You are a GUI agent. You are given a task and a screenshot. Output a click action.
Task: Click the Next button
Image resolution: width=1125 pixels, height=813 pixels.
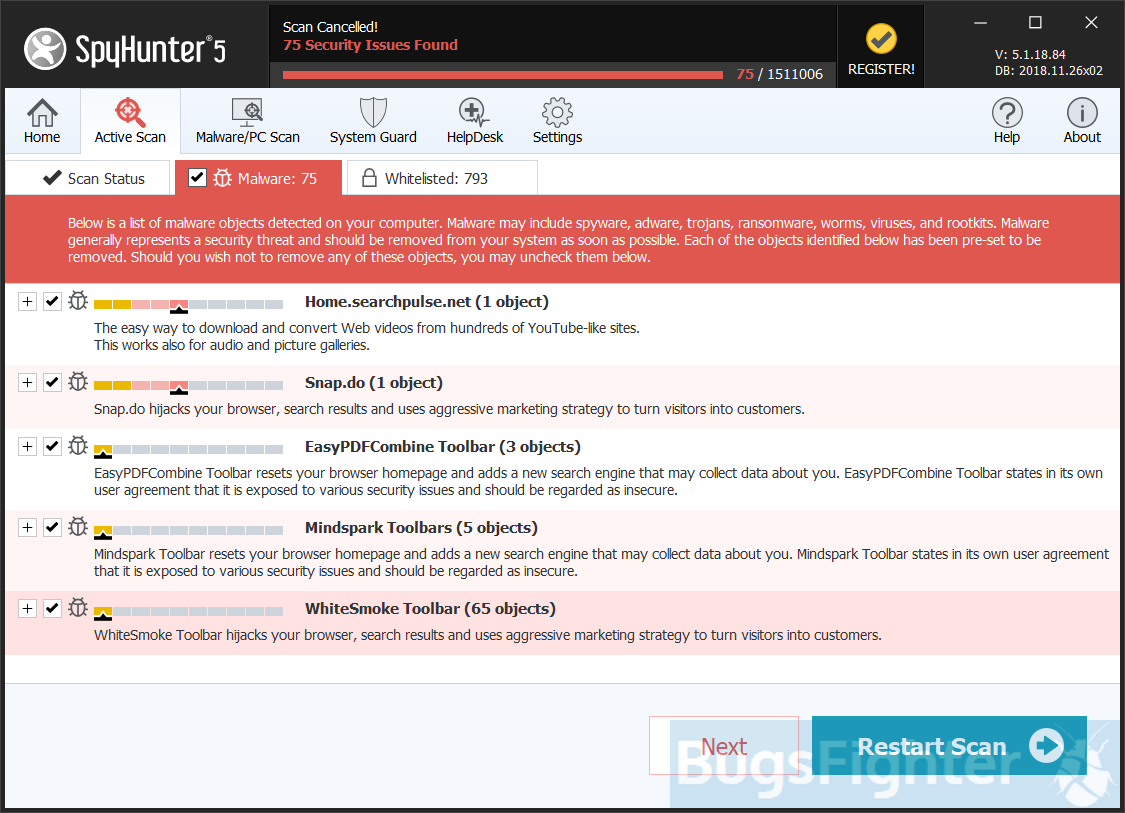coord(724,746)
